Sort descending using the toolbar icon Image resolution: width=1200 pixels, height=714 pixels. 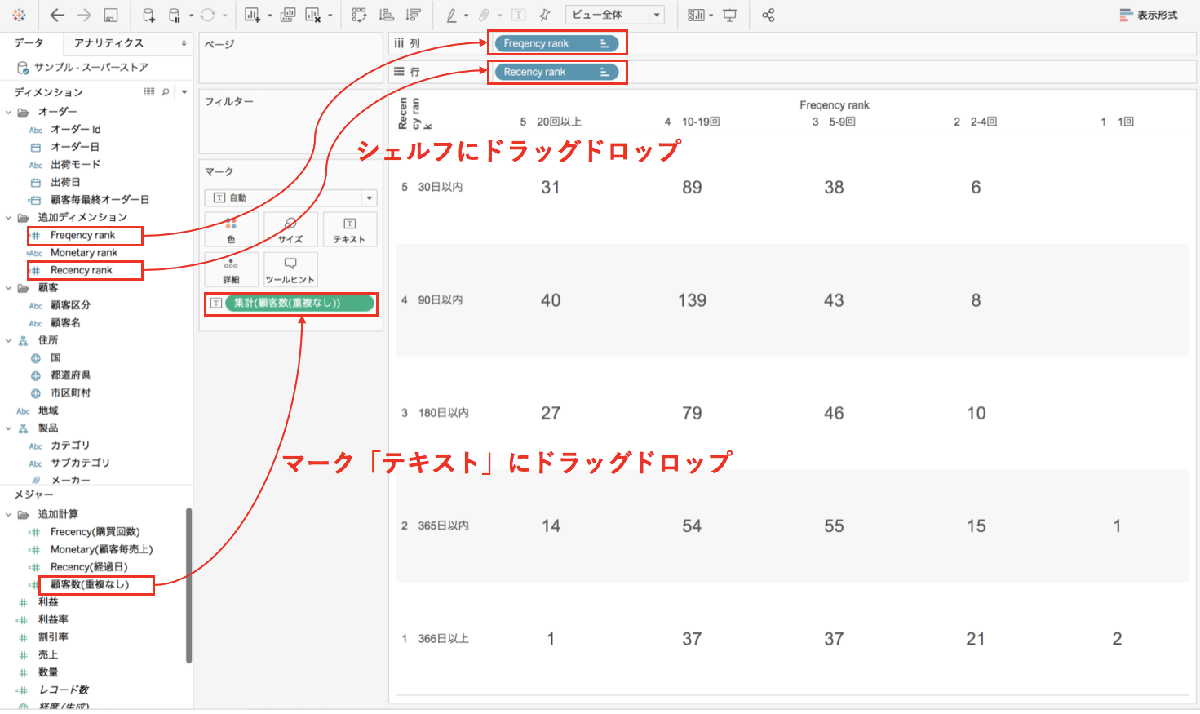pos(413,15)
